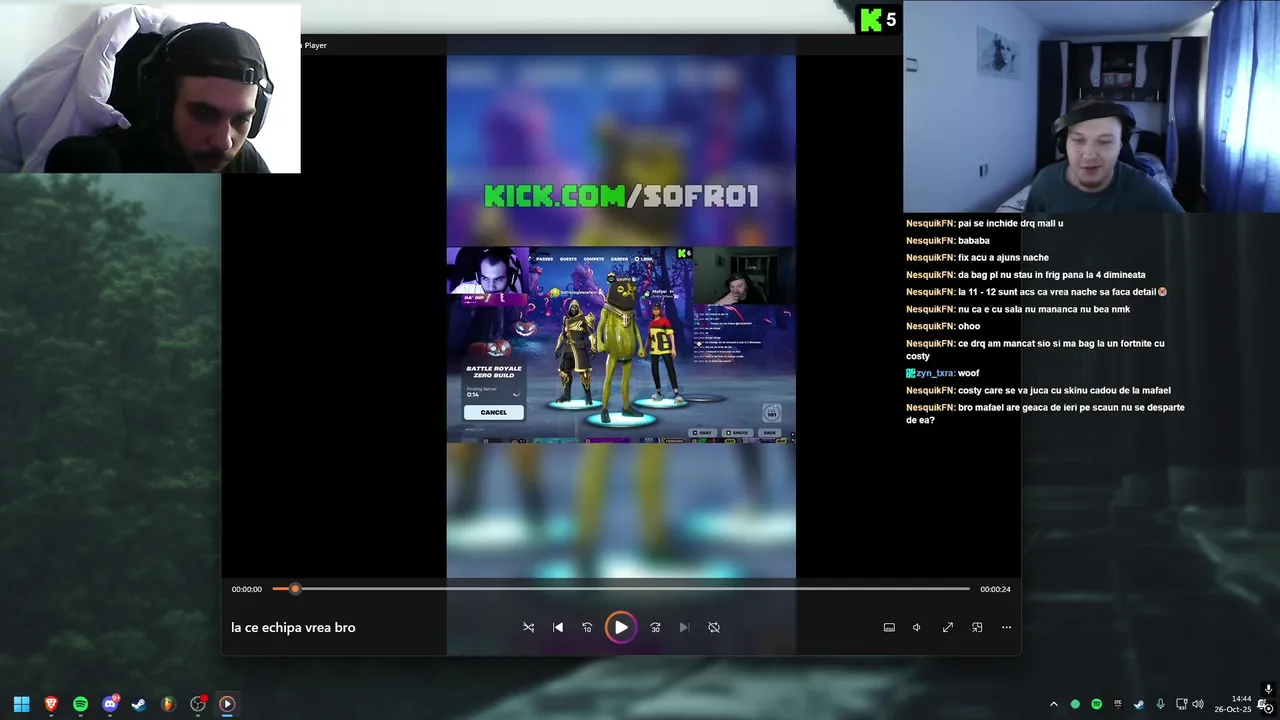Open the Windows Start menu
This screenshot has height=720, width=1280.
pos(21,704)
